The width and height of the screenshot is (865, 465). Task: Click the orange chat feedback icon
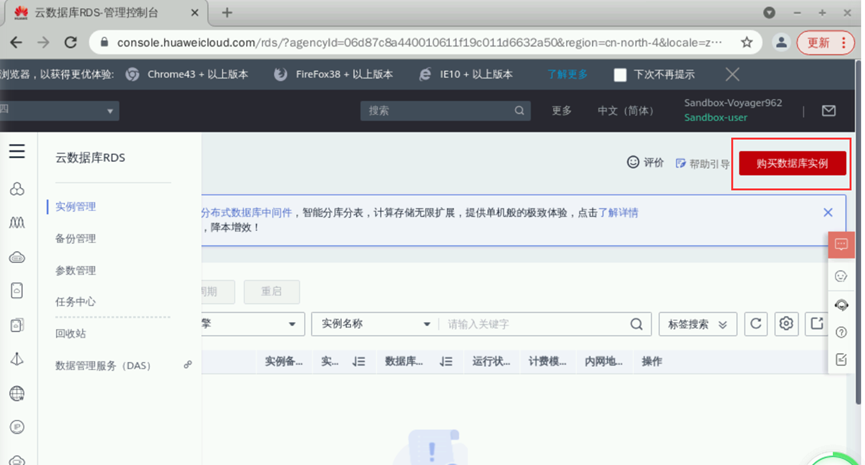(x=841, y=244)
